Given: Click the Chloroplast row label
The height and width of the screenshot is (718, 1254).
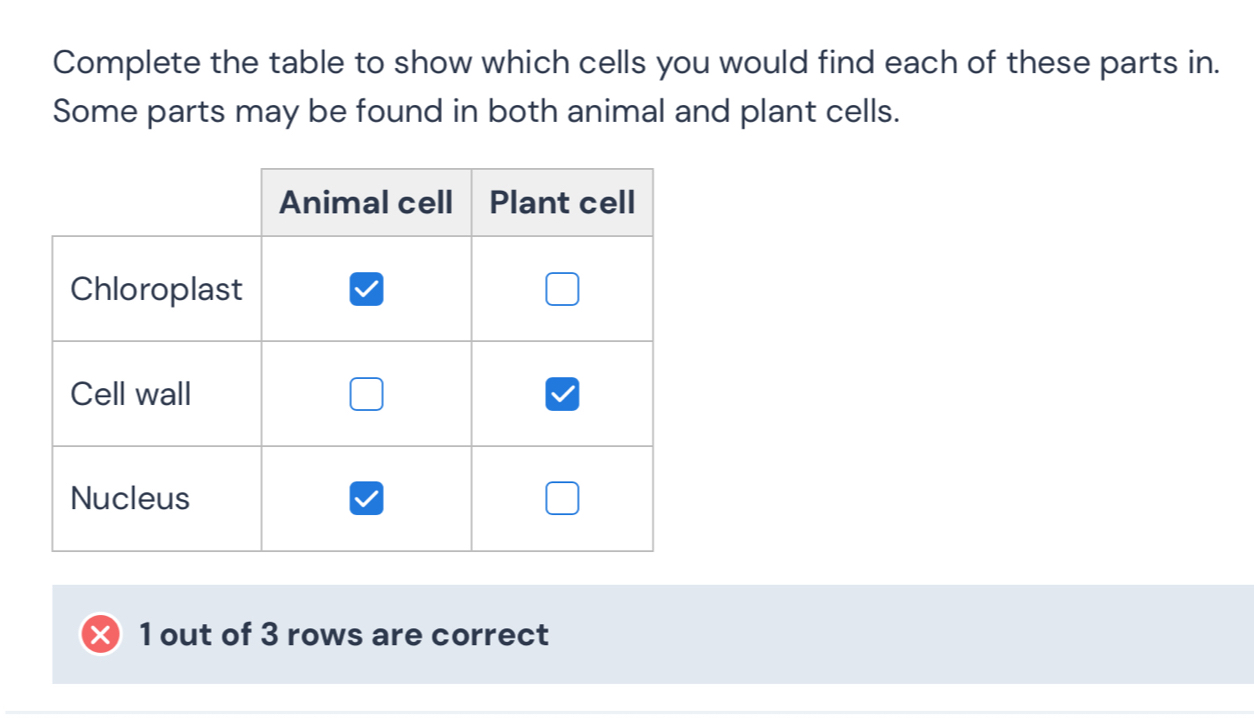Looking at the screenshot, I should coord(157,290).
